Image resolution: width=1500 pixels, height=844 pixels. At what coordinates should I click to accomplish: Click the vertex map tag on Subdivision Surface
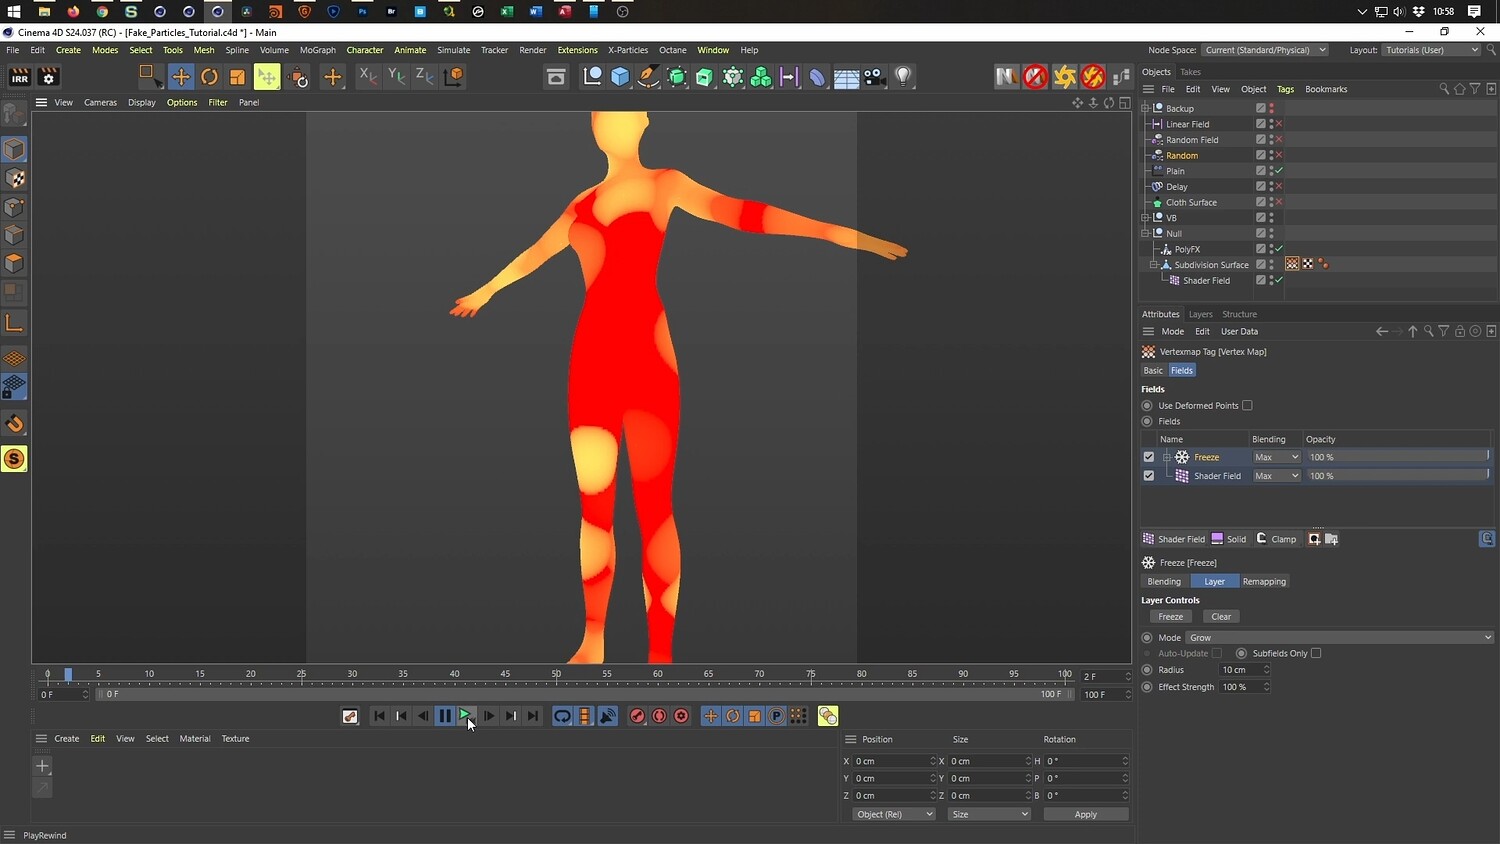pyautogui.click(x=1292, y=265)
